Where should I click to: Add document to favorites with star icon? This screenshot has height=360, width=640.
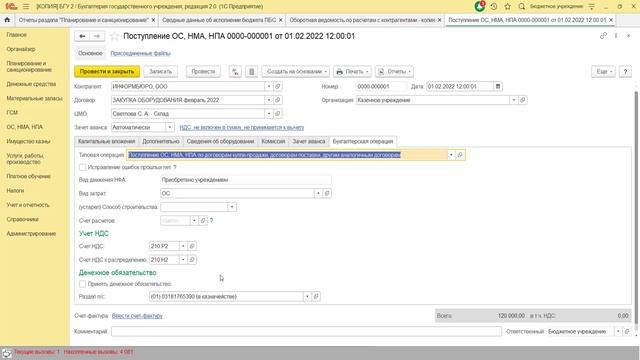(114, 36)
